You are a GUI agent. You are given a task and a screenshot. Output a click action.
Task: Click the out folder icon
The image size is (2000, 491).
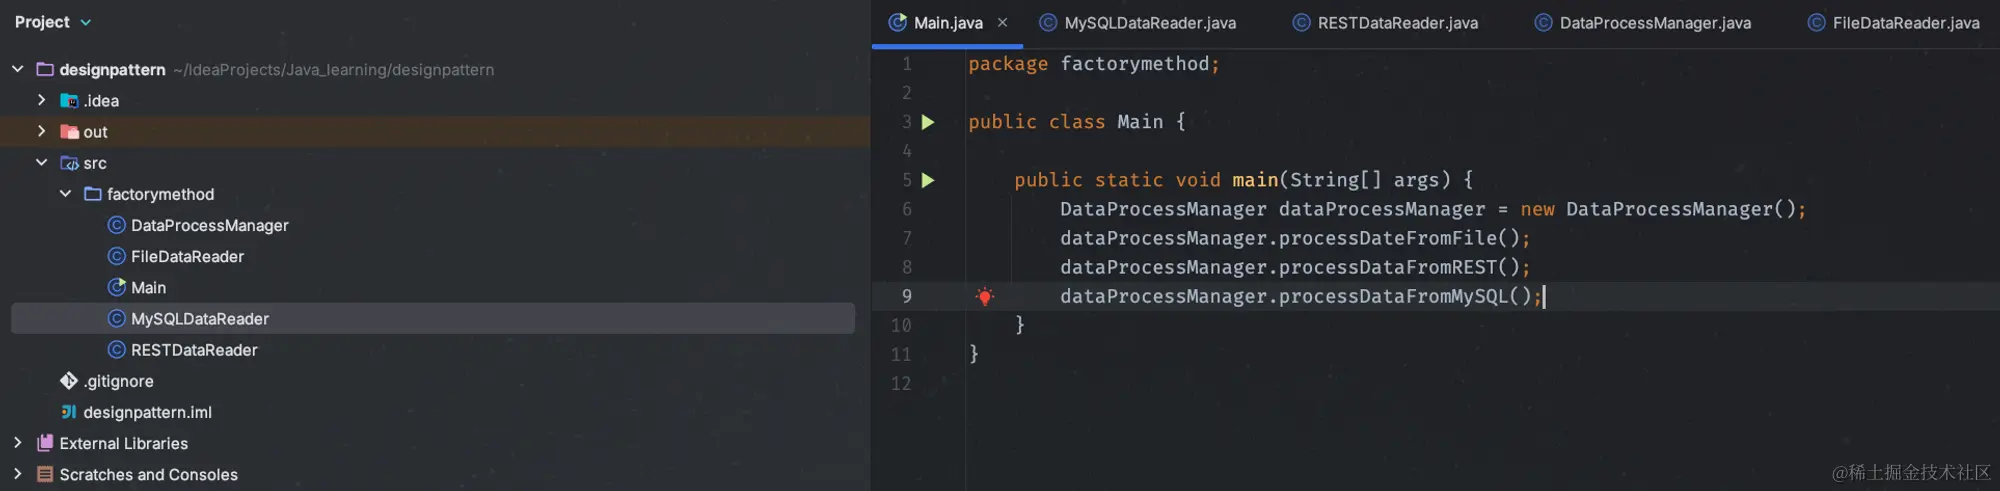pyautogui.click(x=69, y=131)
